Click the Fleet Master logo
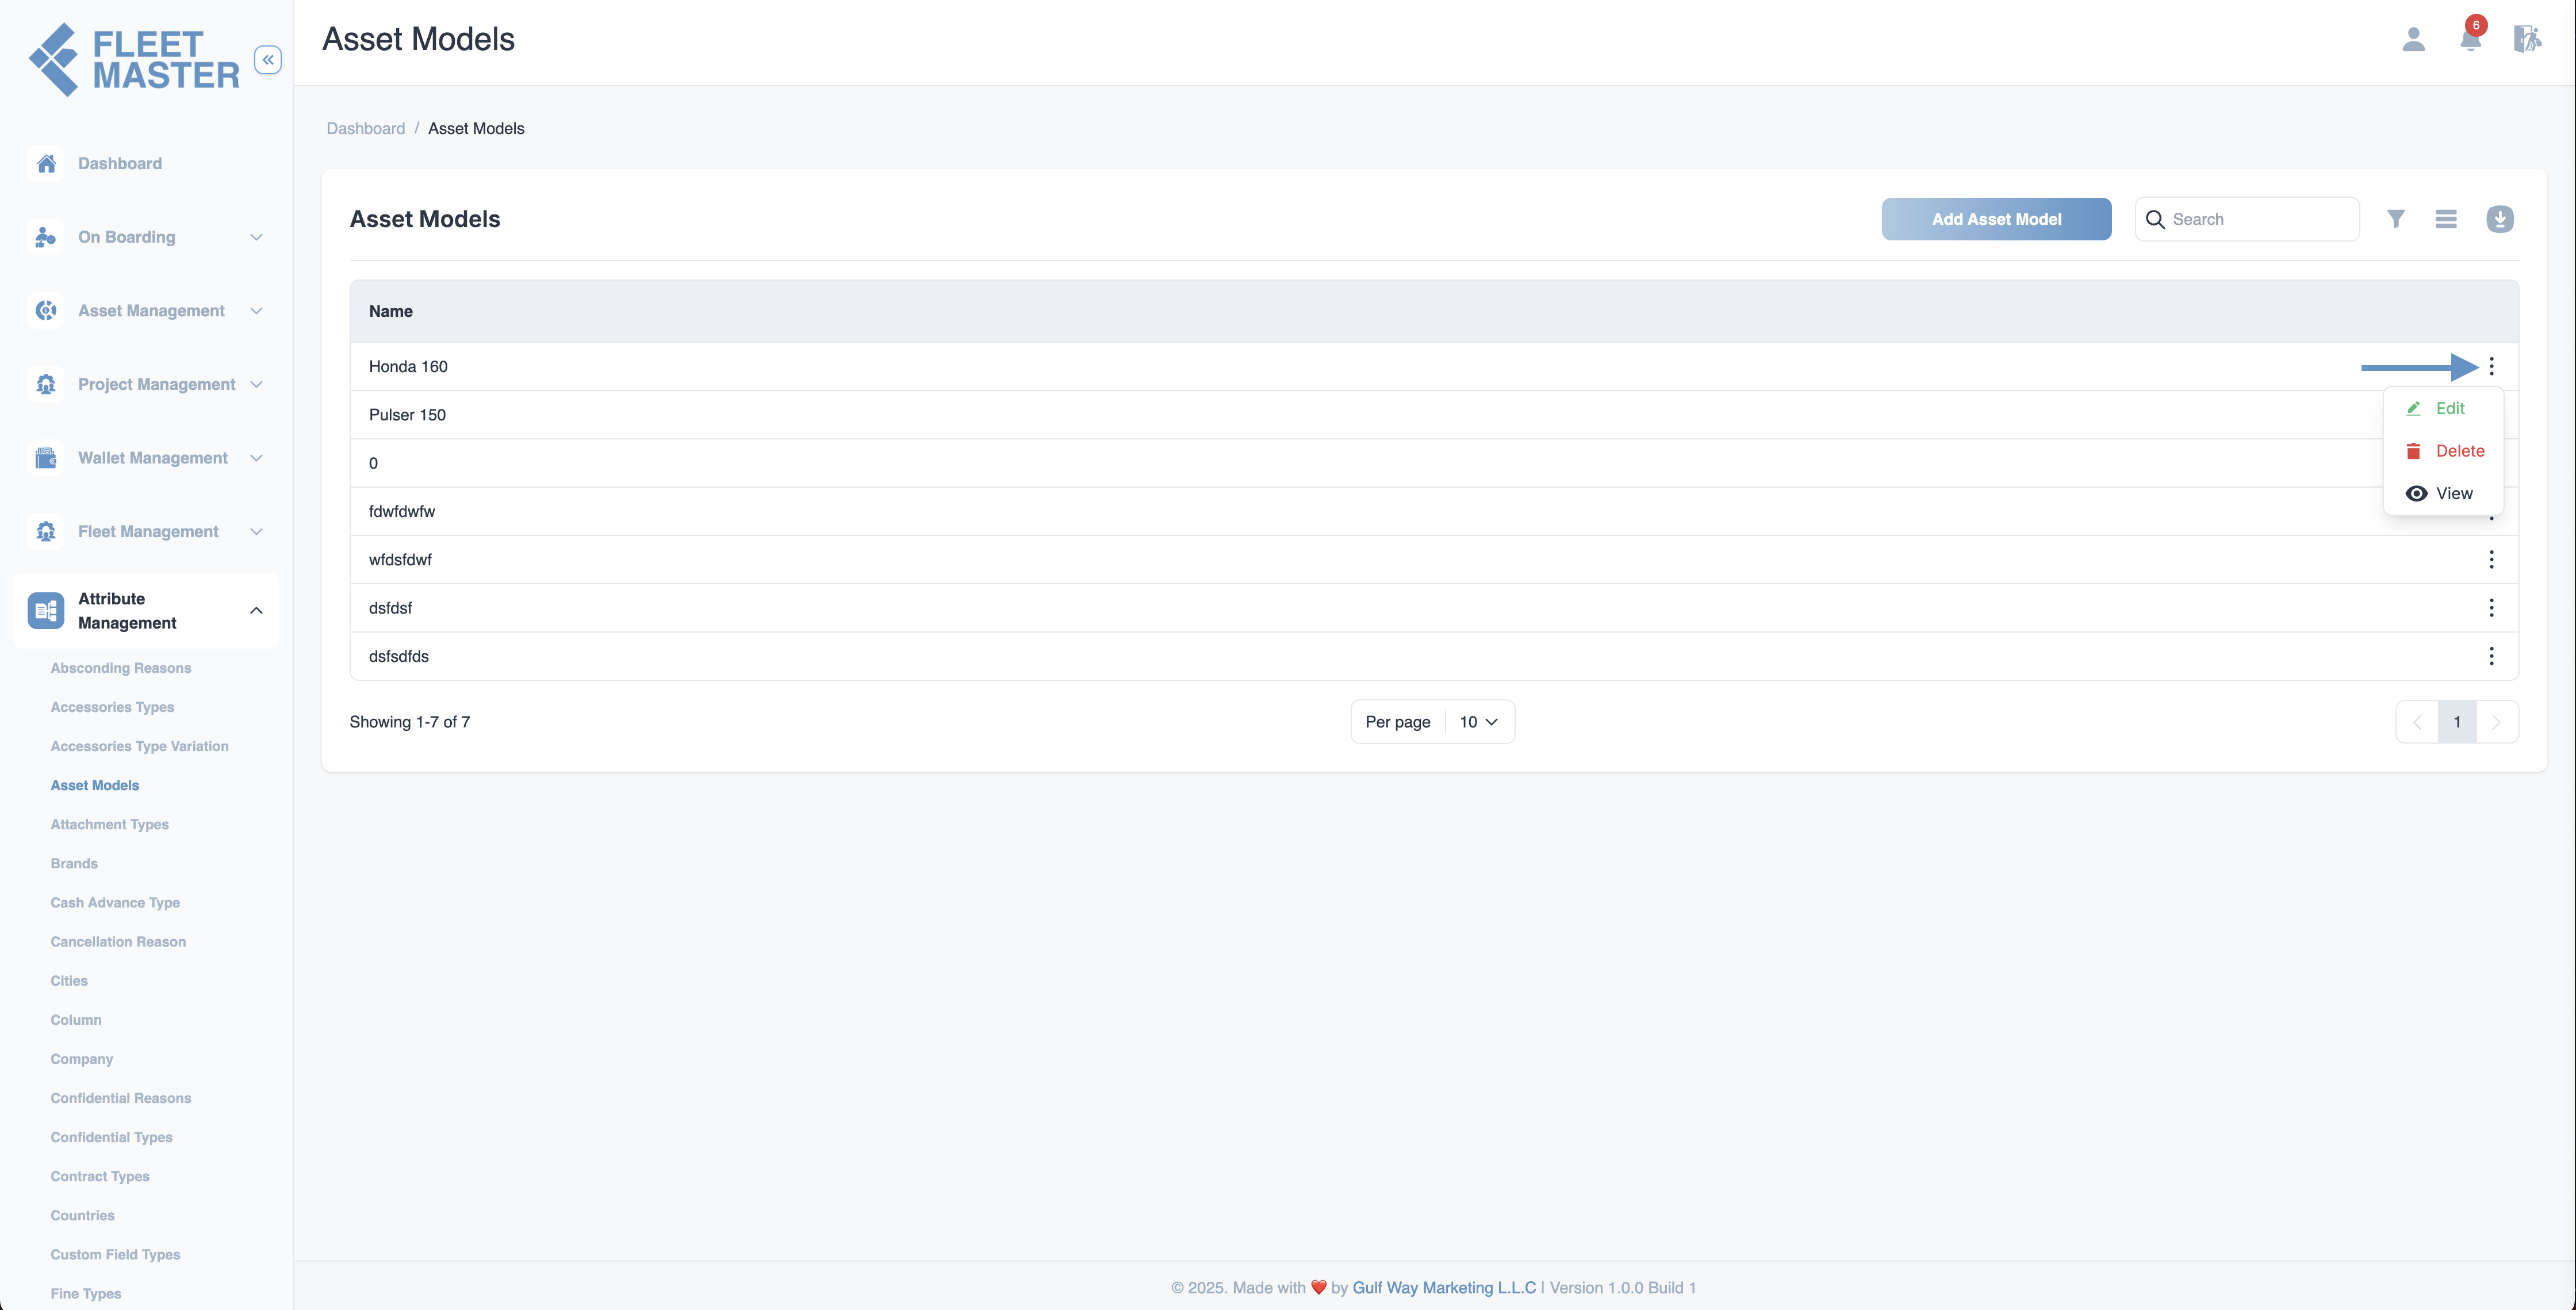Image resolution: width=2576 pixels, height=1310 pixels. 134,60
